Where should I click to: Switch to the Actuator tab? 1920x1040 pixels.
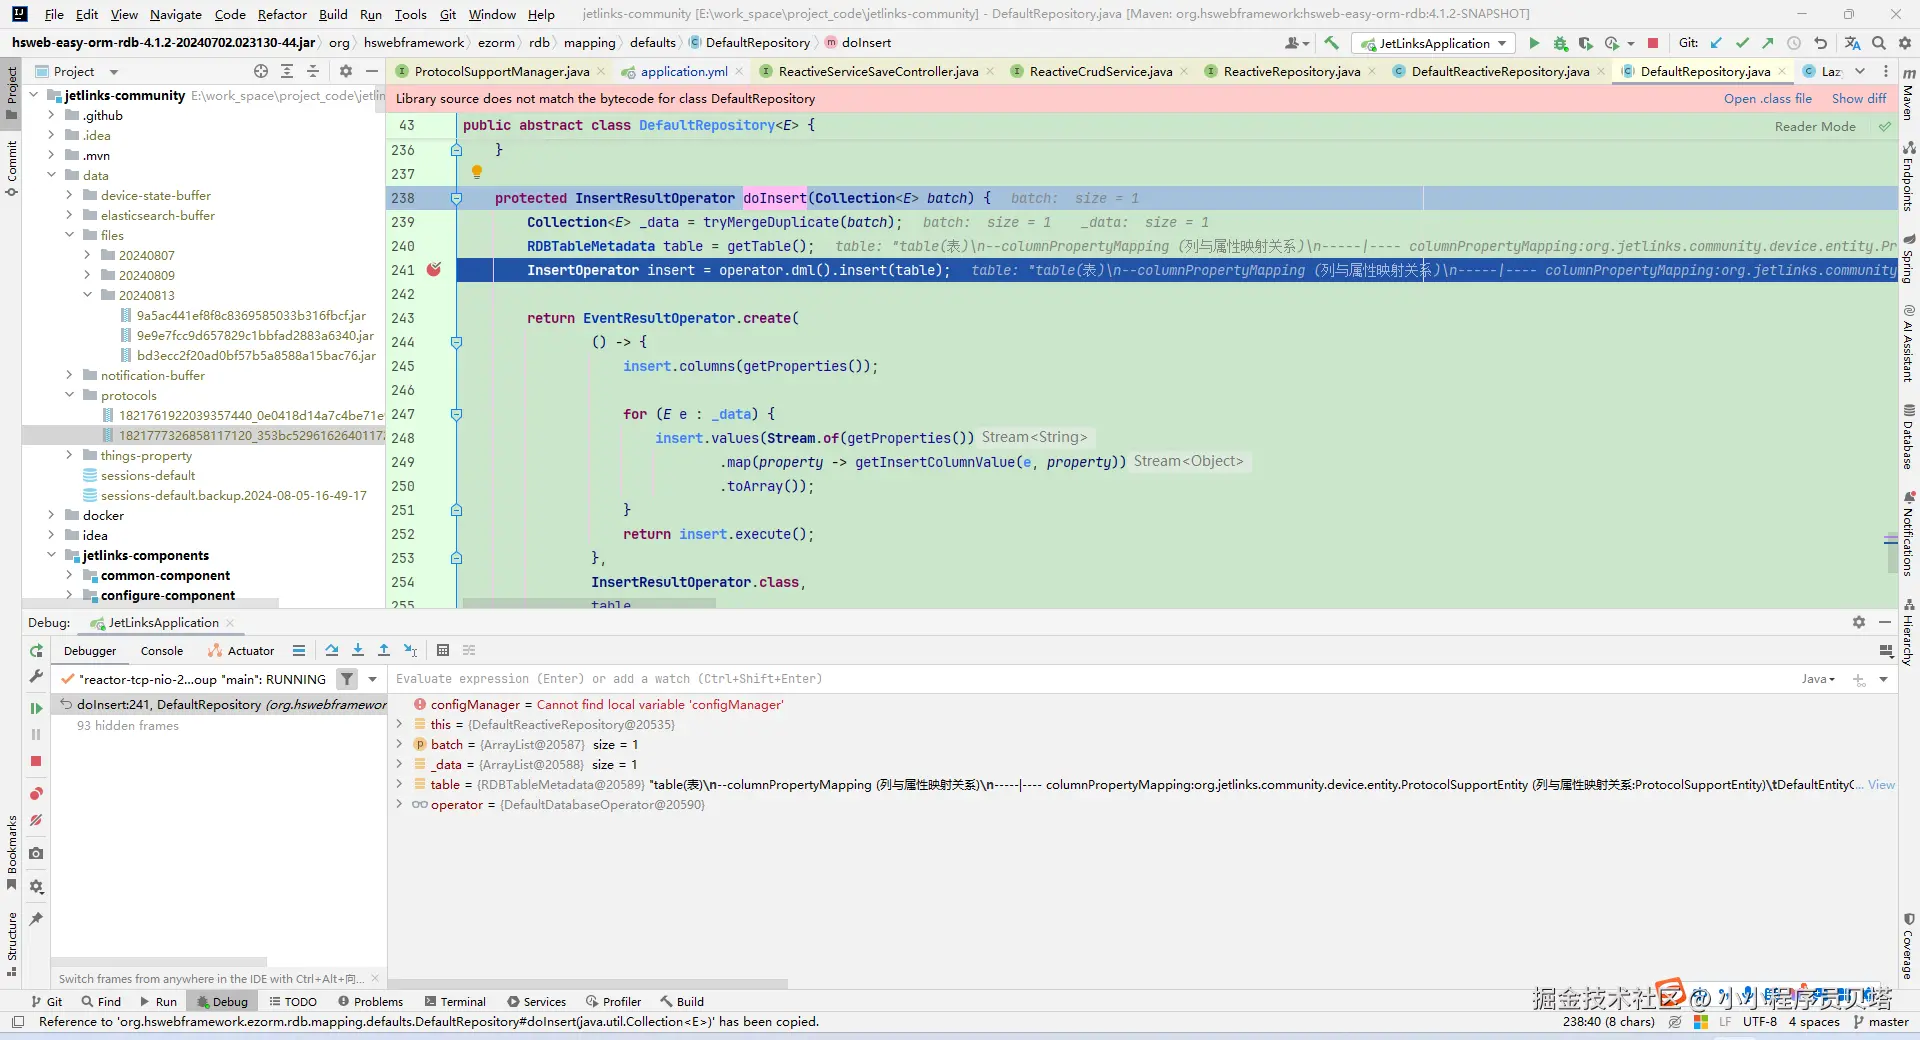click(241, 651)
